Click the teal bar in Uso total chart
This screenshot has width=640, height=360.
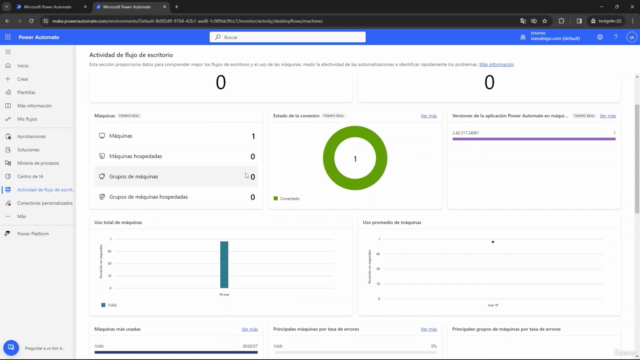[224, 264]
